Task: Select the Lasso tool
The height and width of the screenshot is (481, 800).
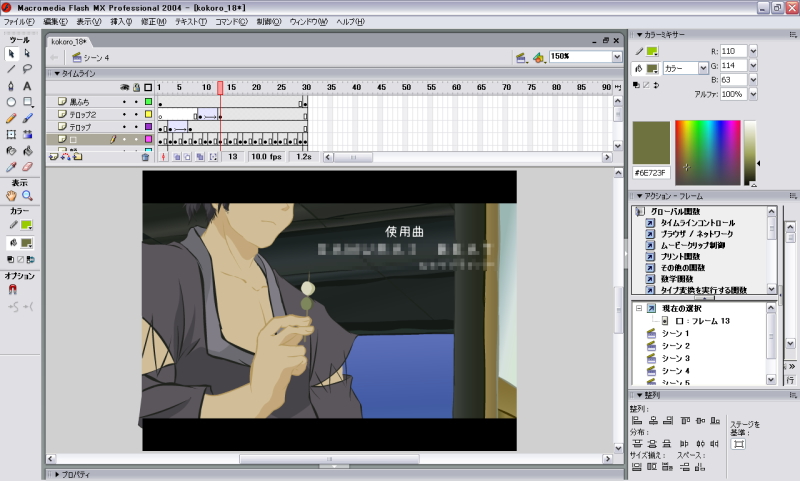Action: [28, 69]
